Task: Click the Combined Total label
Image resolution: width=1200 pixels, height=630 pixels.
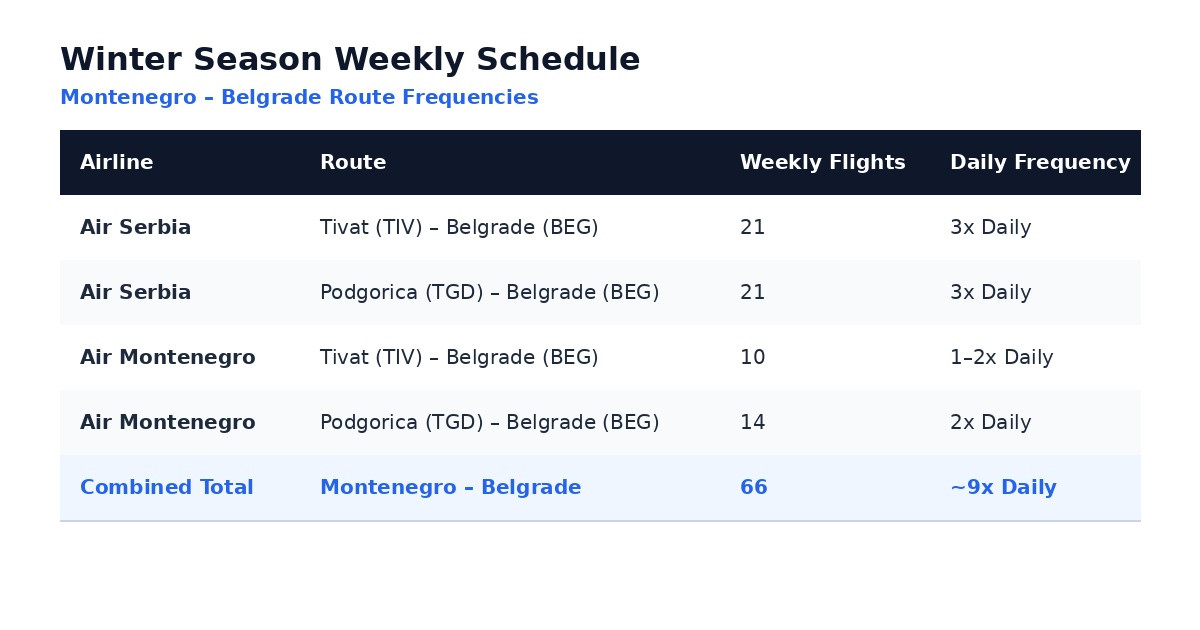Action: pyautogui.click(x=167, y=488)
